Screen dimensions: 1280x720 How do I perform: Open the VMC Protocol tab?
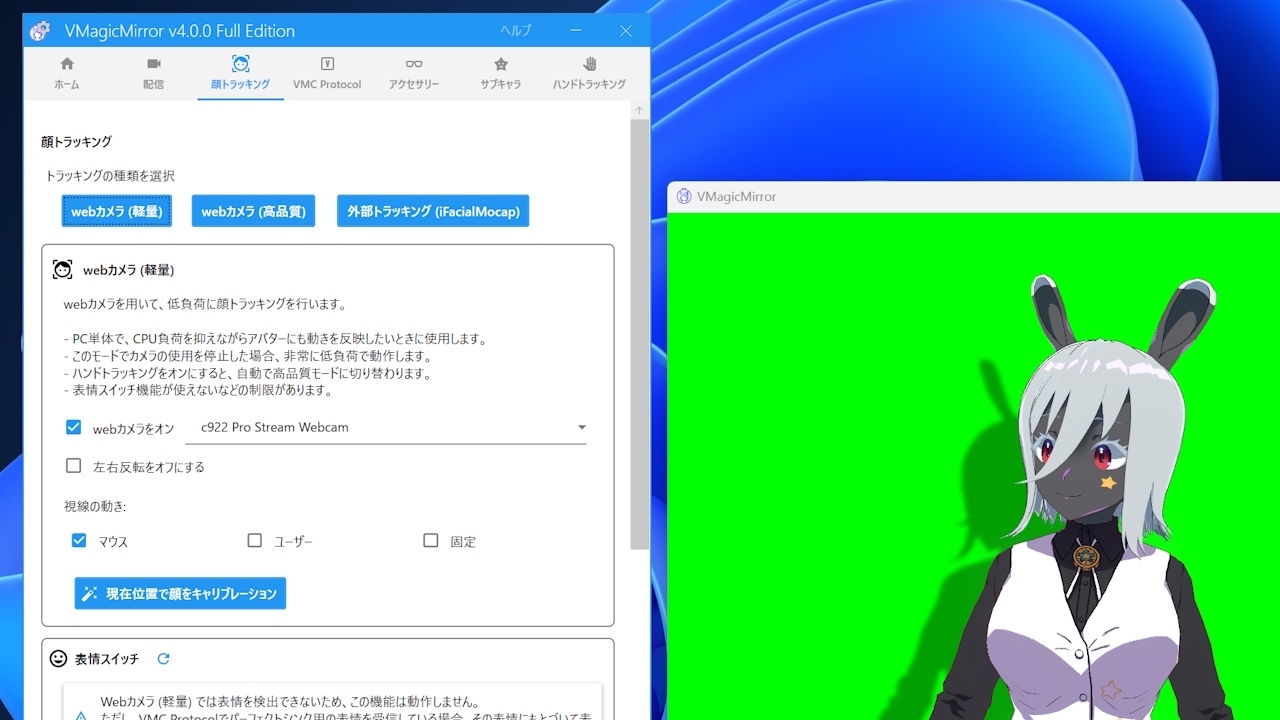(327, 74)
